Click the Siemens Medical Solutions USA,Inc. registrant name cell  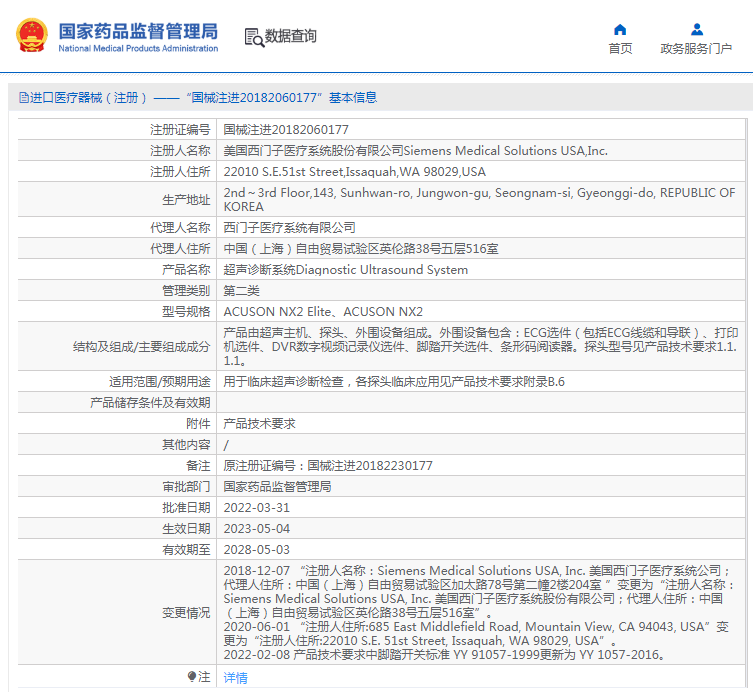pyautogui.click(x=481, y=151)
